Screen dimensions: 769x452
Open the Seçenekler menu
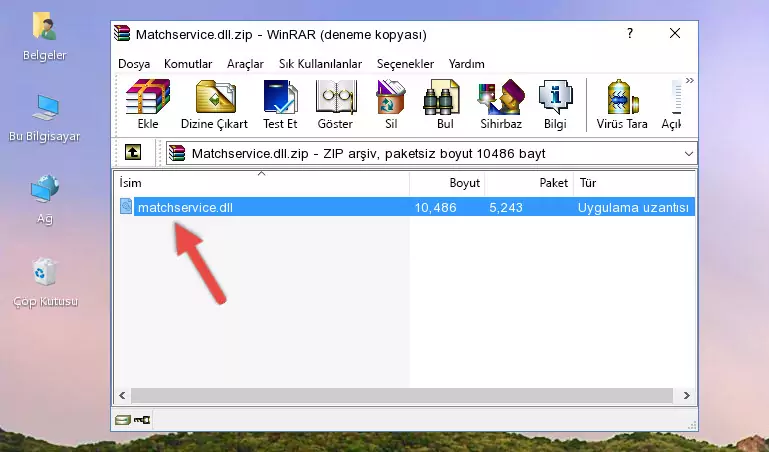[405, 64]
